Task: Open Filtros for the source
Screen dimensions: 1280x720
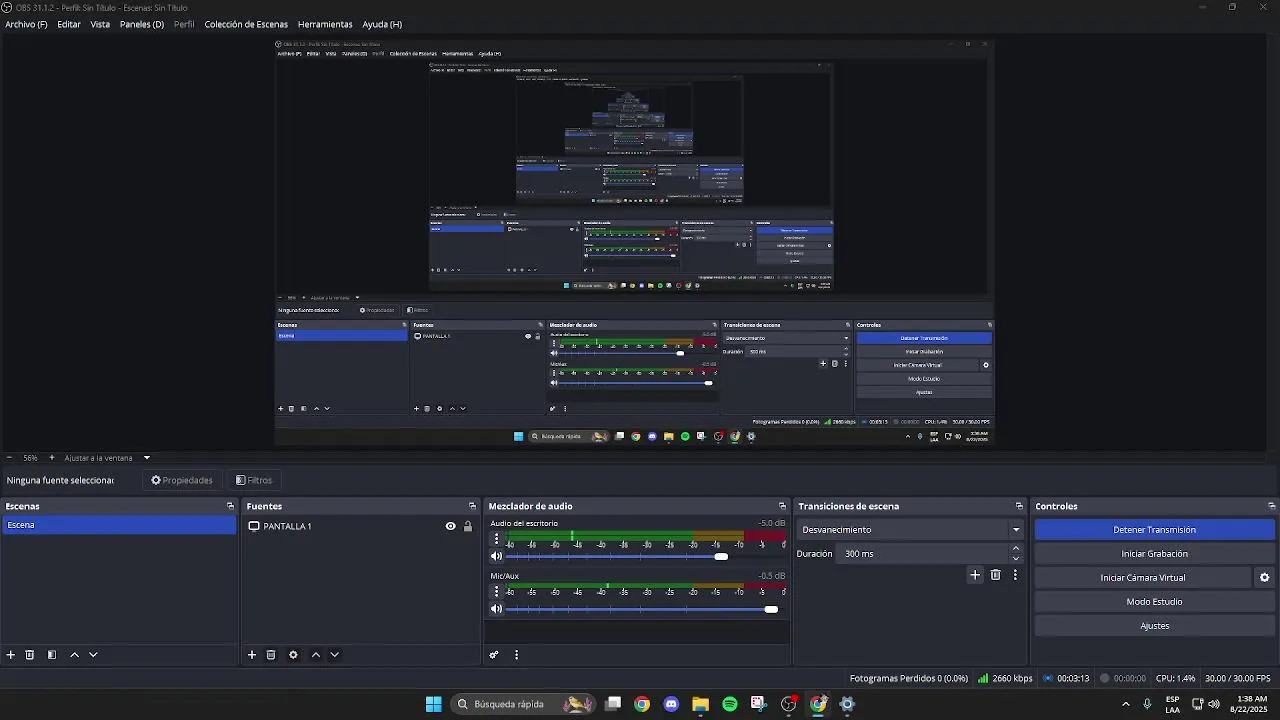Action: tap(254, 480)
